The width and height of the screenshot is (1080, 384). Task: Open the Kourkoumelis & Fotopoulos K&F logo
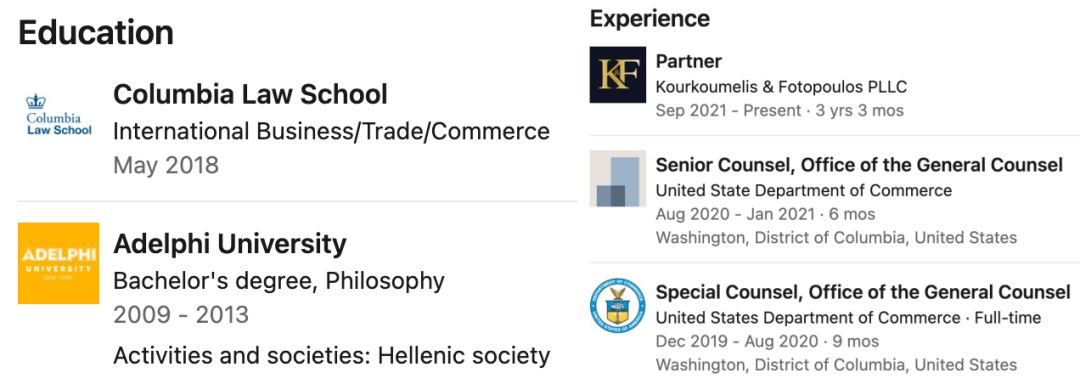618,74
